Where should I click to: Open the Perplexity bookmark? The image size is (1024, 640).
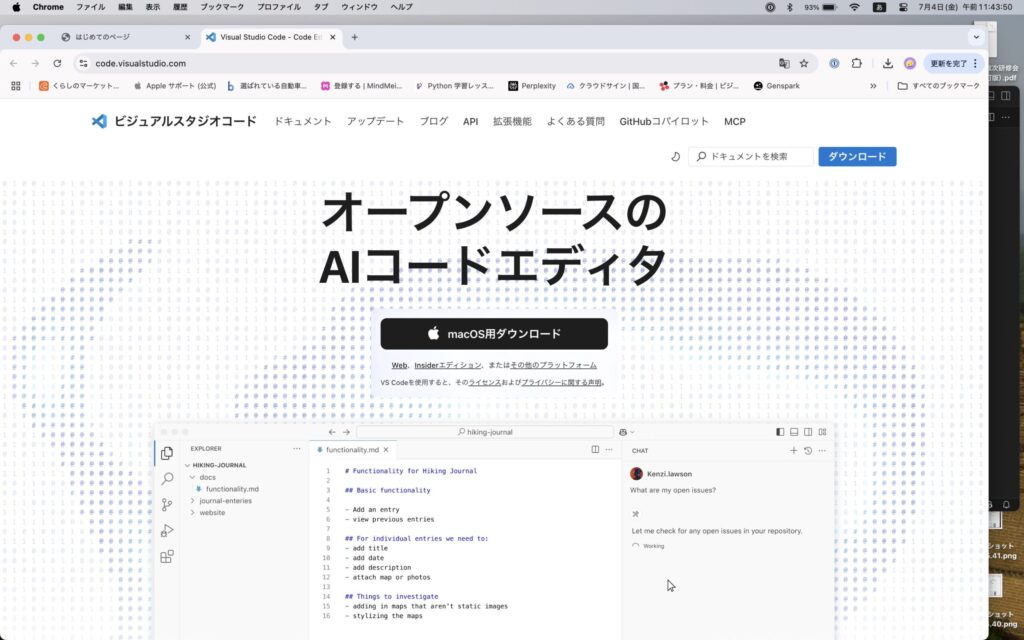[532, 86]
